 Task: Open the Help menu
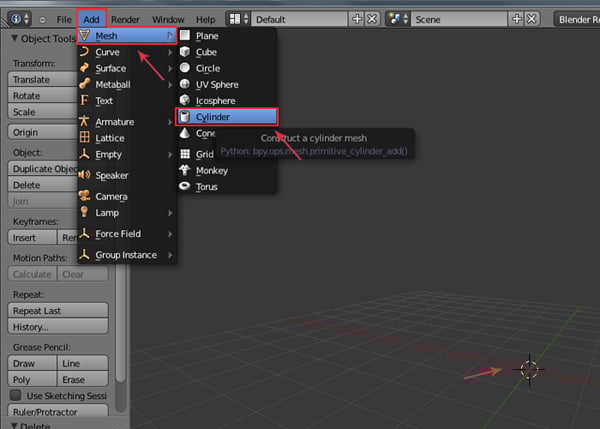(x=205, y=19)
